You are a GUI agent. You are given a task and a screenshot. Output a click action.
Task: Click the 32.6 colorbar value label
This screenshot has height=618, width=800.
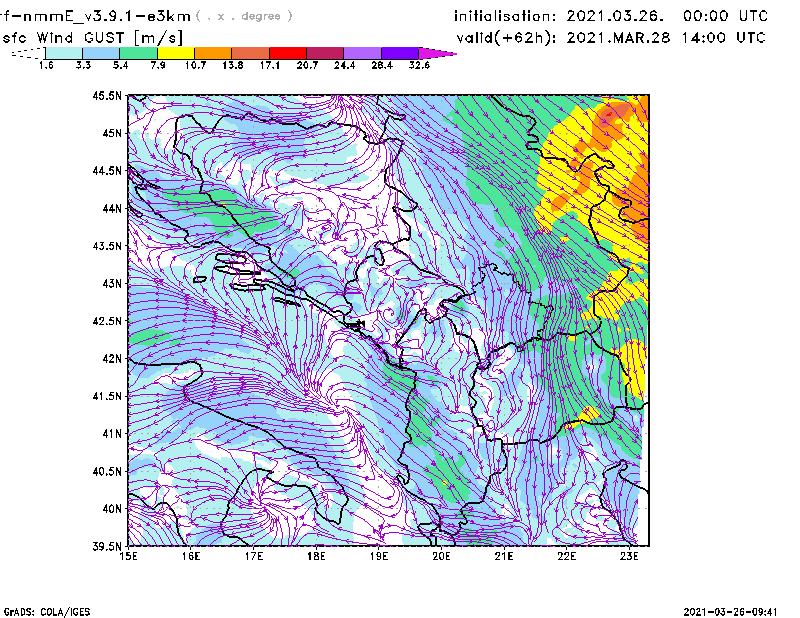pos(419,65)
